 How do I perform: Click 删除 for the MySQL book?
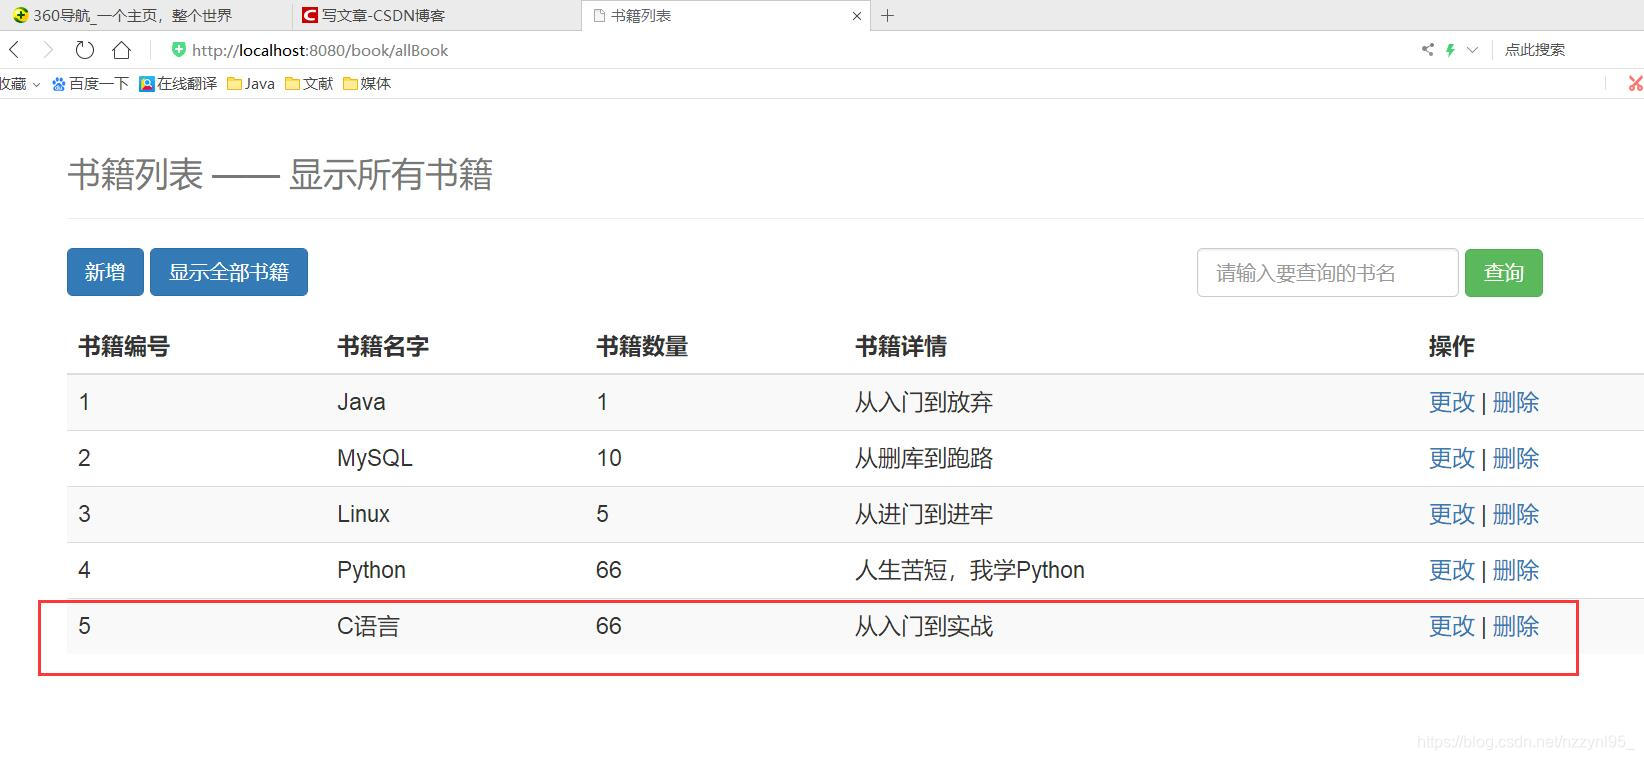pyautogui.click(x=1515, y=458)
